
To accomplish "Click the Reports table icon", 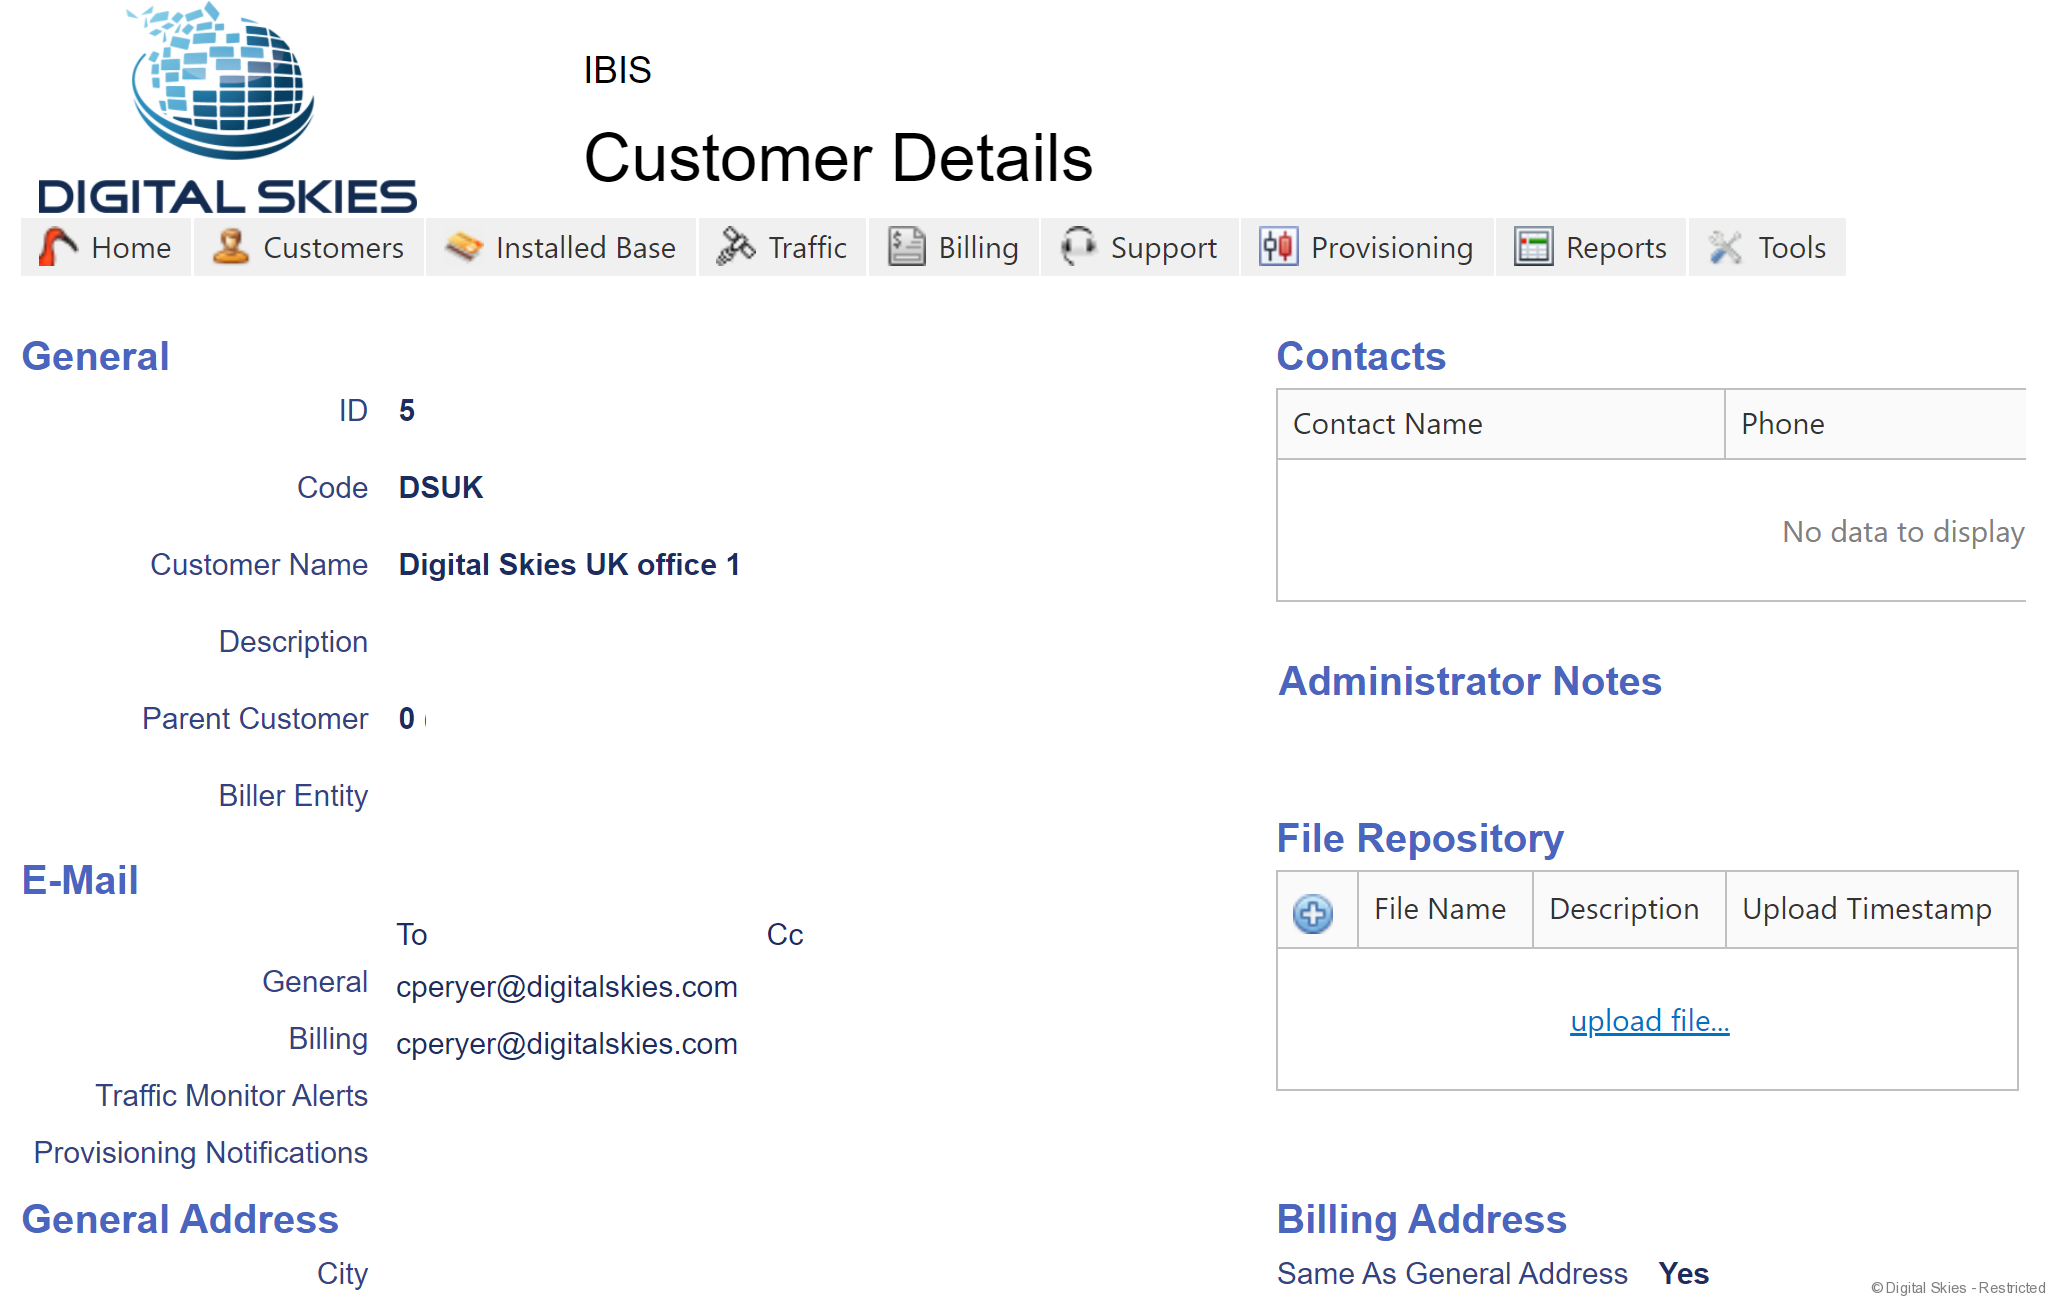I will coord(1533,247).
